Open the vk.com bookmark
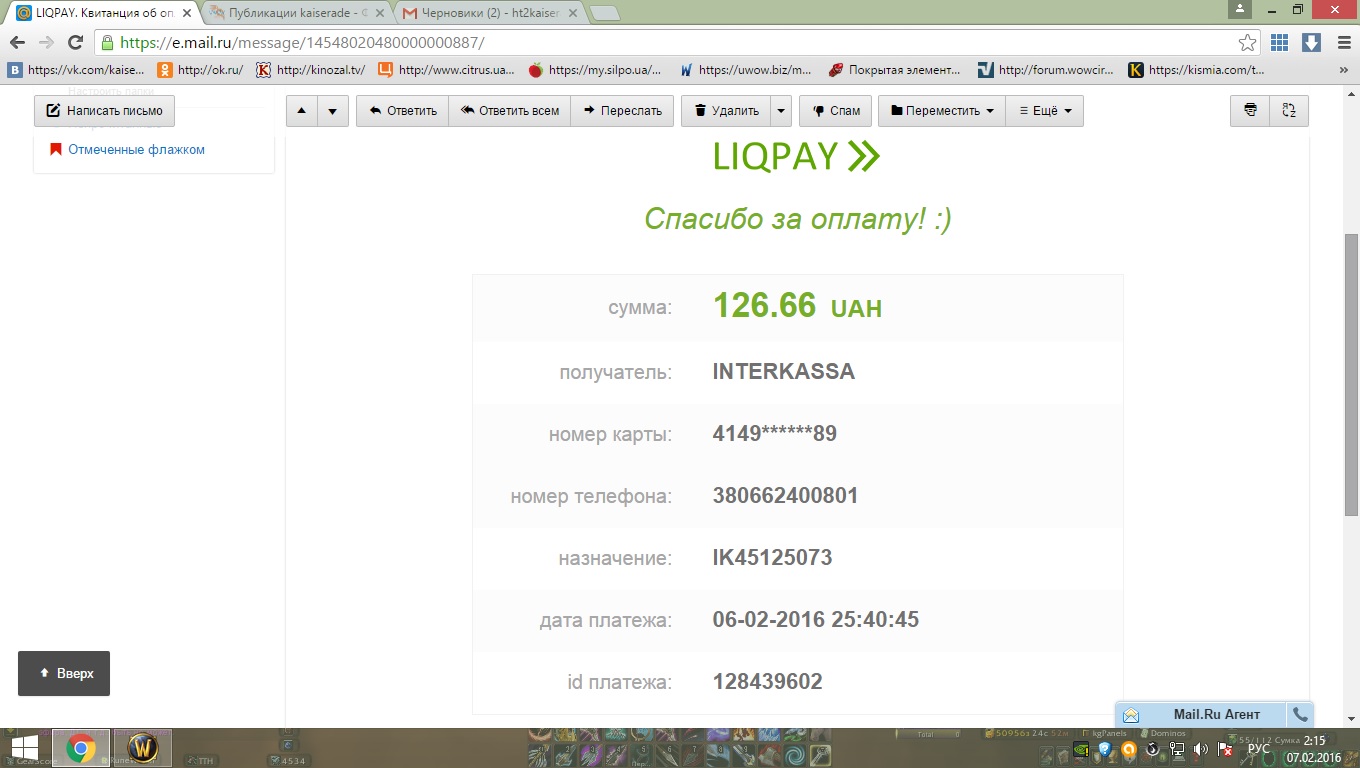Viewport: 1360px width, 768px height. (77, 70)
